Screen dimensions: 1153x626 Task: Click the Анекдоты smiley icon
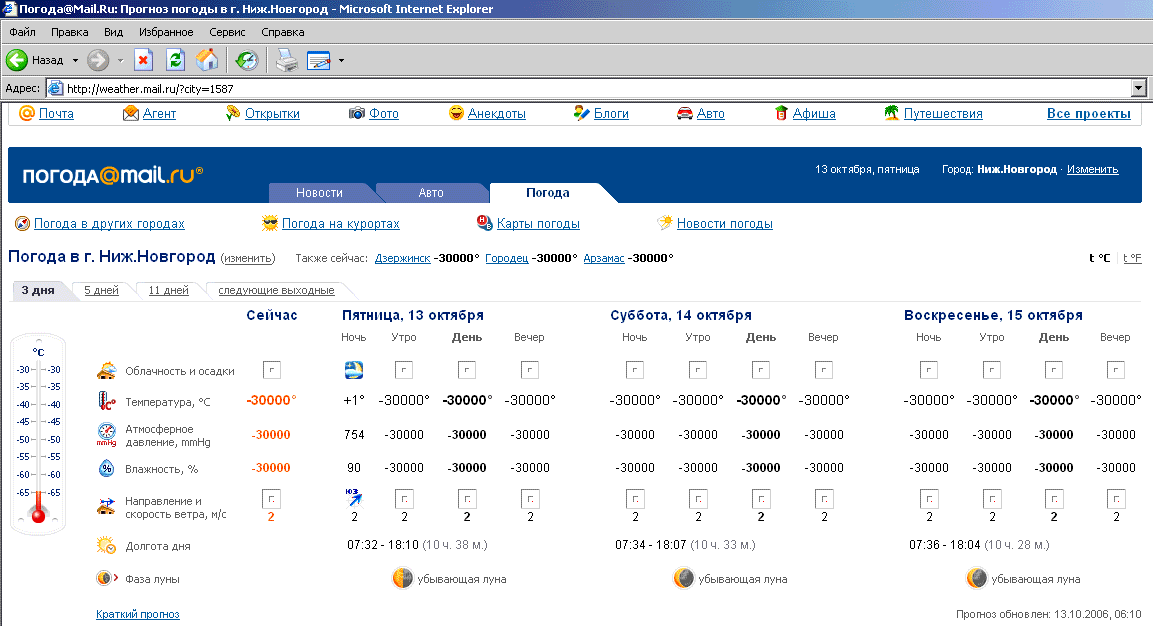(457, 113)
